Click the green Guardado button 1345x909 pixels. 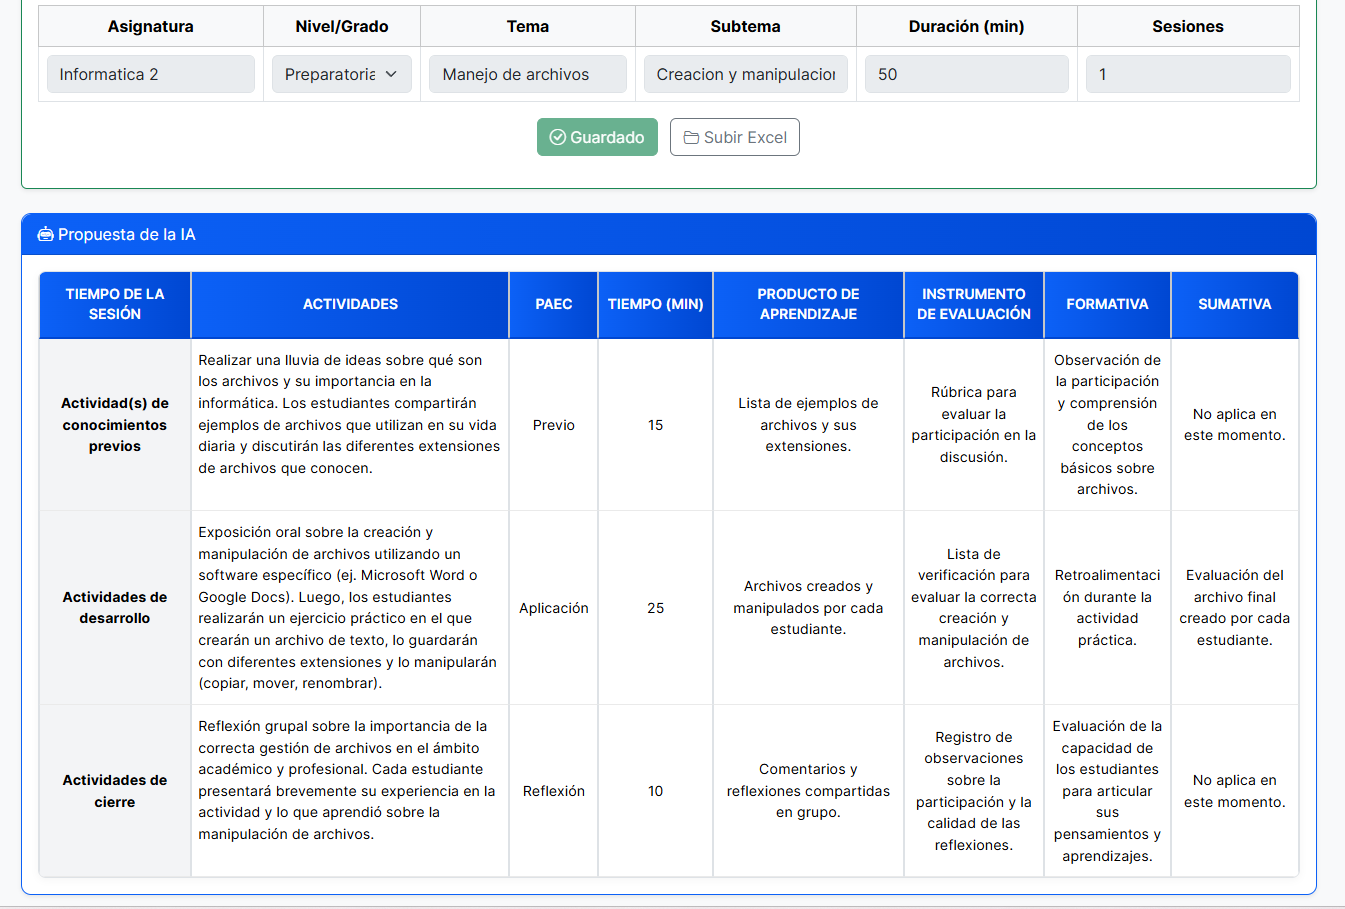tap(597, 138)
